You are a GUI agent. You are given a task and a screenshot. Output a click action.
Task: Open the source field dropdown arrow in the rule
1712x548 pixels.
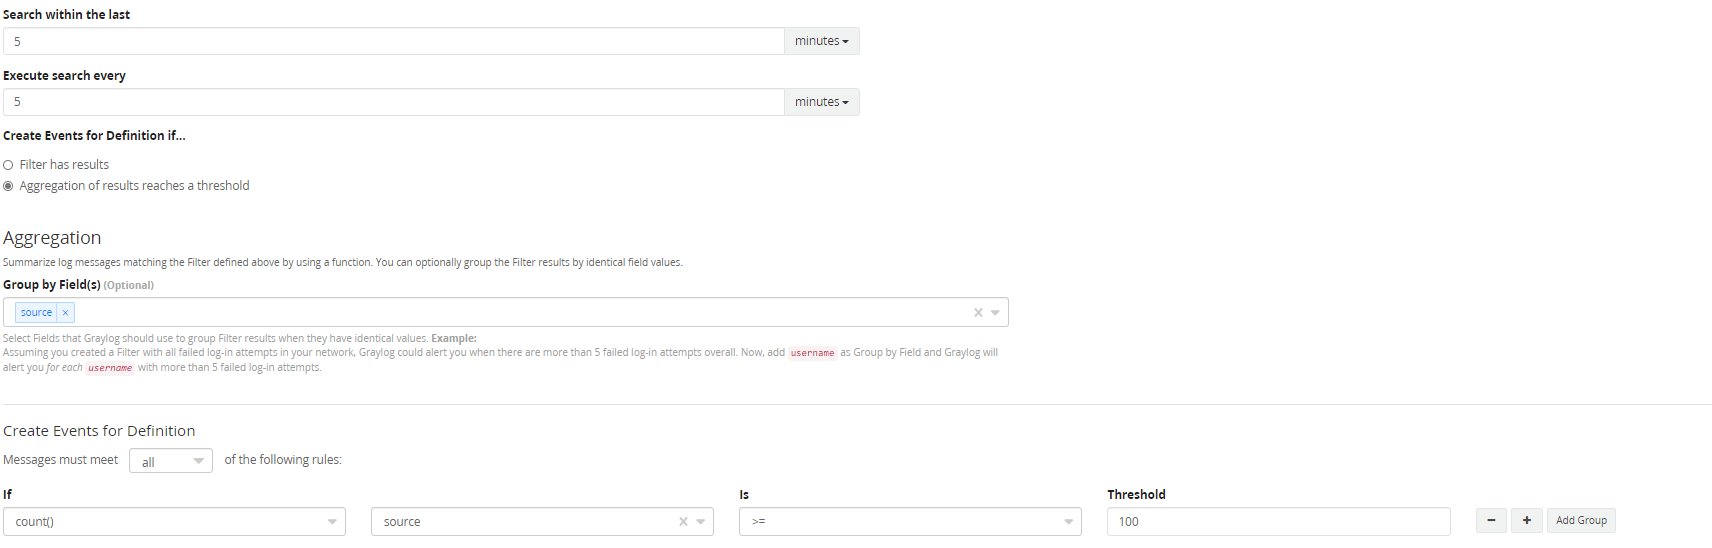click(701, 522)
